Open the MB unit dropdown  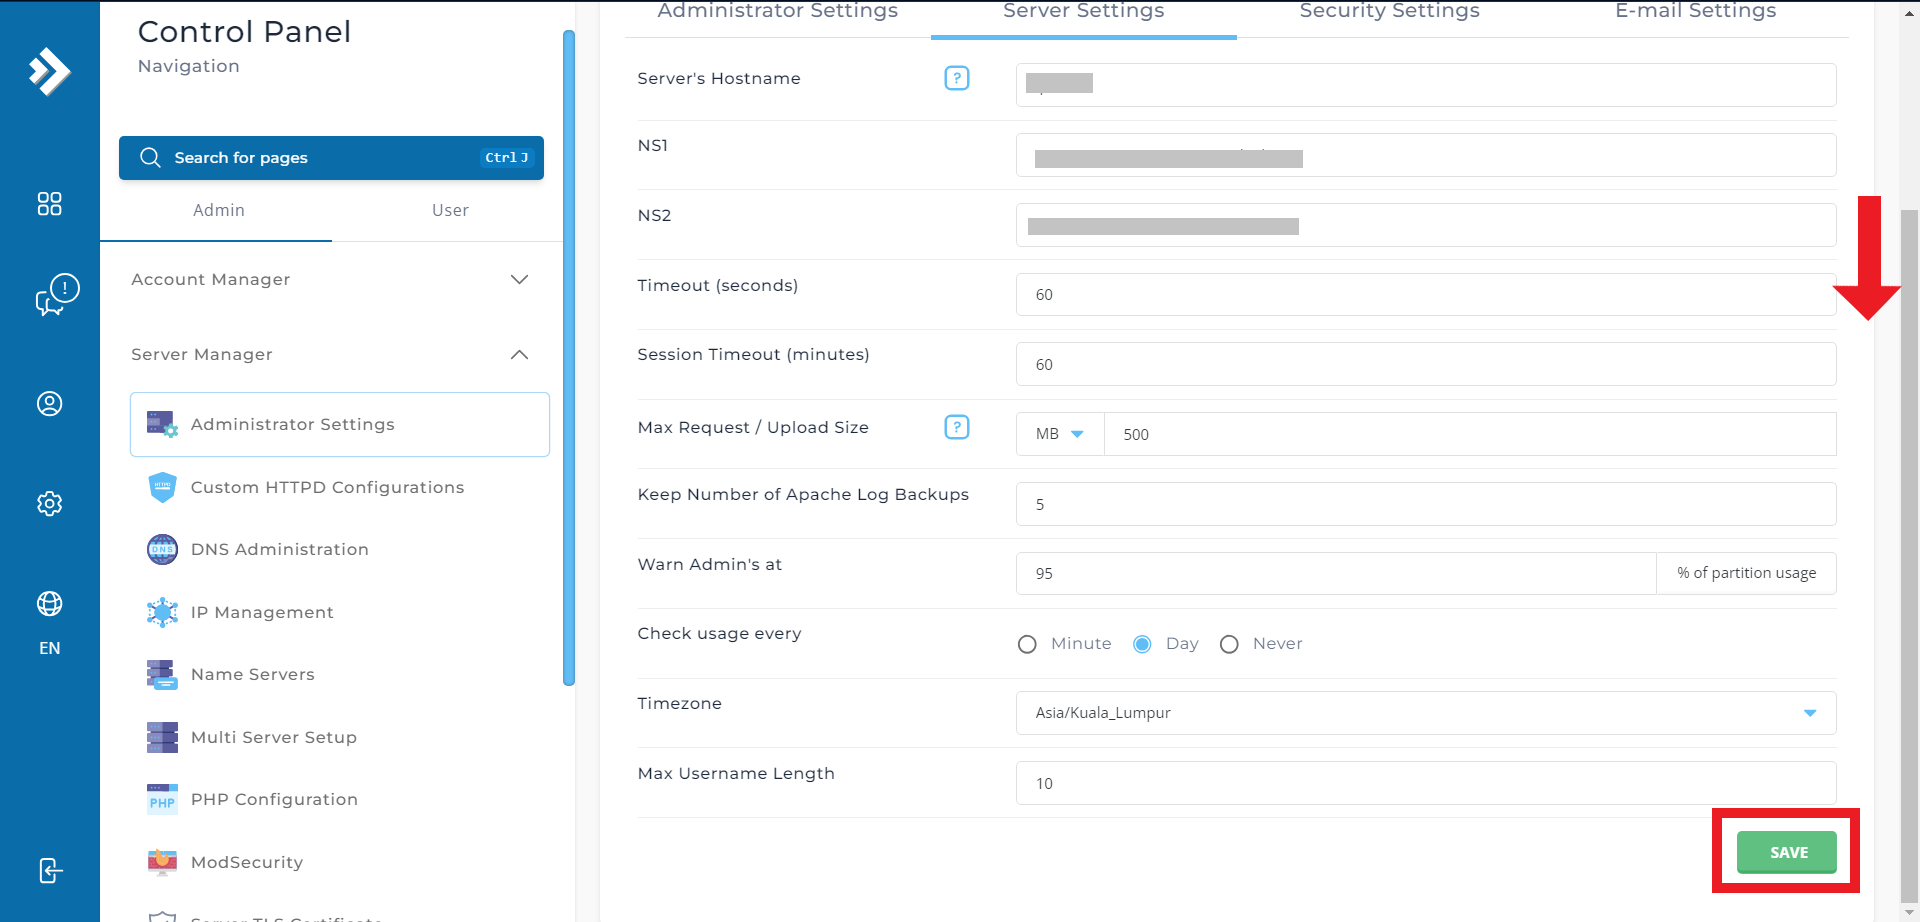(1060, 434)
